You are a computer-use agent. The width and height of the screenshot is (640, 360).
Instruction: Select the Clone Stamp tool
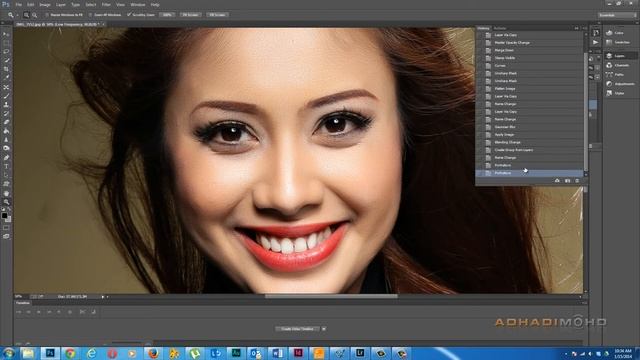6,104
